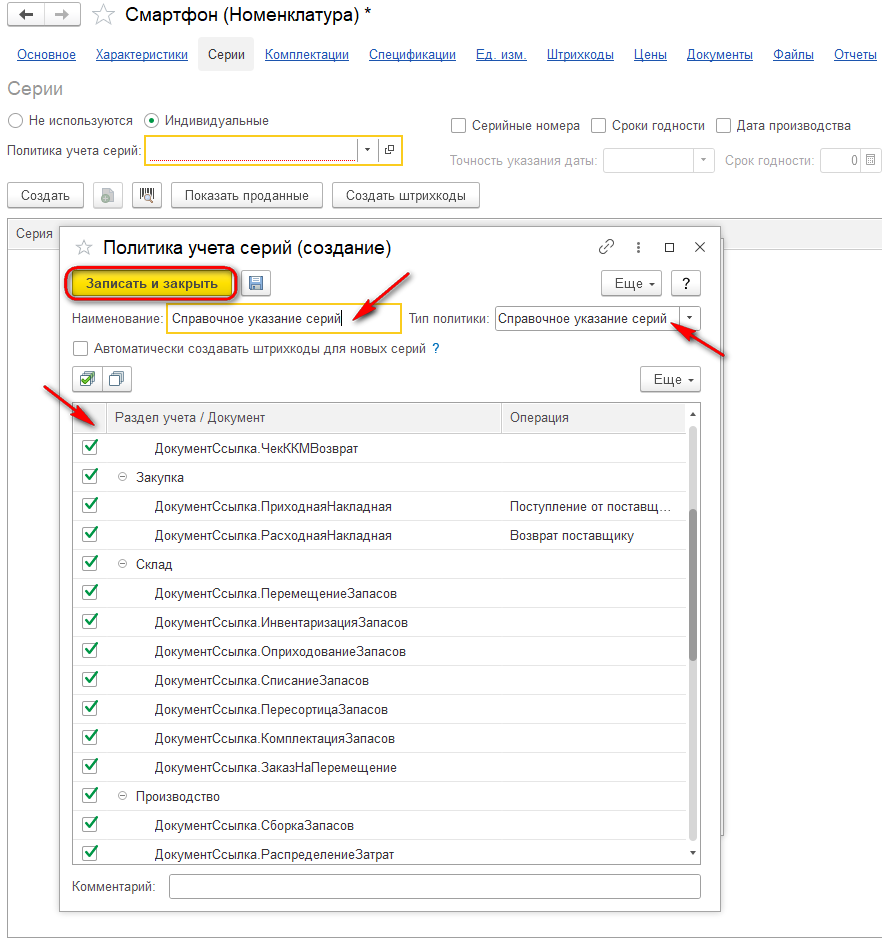Get link to the policy dialog

click(x=606, y=247)
